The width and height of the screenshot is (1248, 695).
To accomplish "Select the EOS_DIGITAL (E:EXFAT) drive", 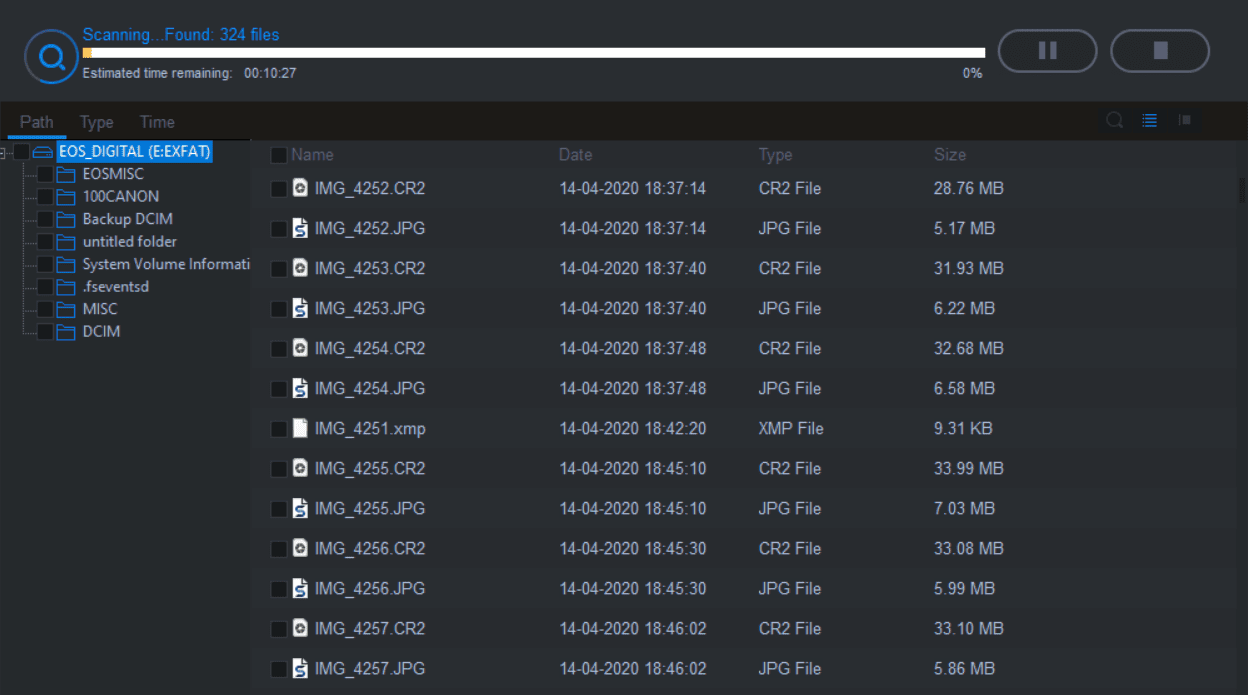I will pyautogui.click(x=135, y=152).
